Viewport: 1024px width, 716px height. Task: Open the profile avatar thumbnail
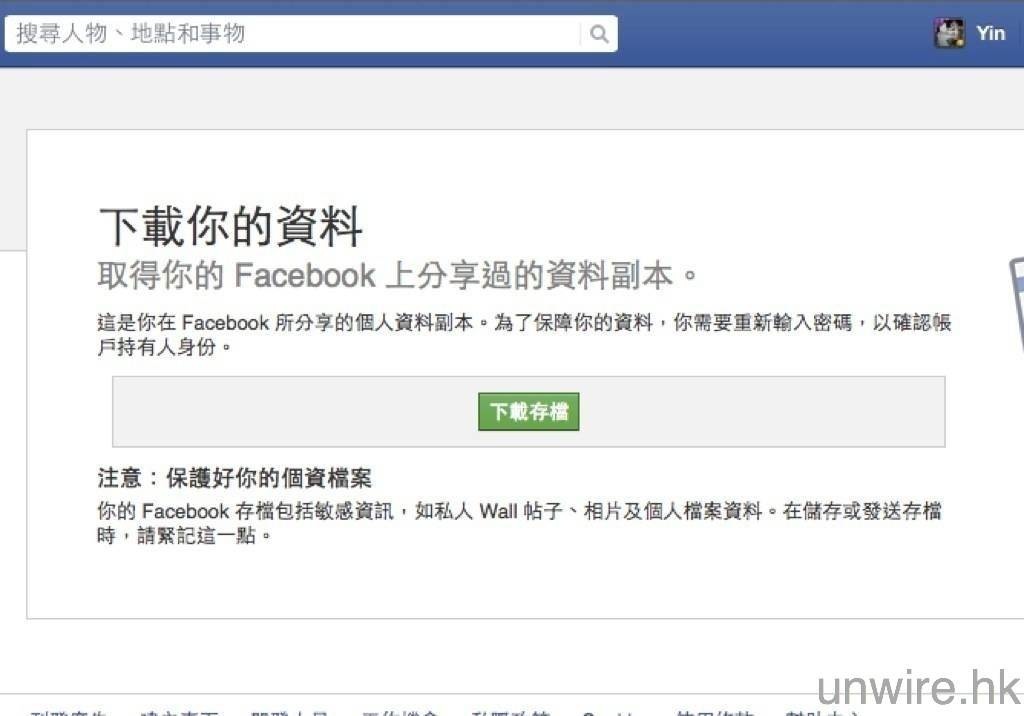pyautogui.click(x=950, y=33)
